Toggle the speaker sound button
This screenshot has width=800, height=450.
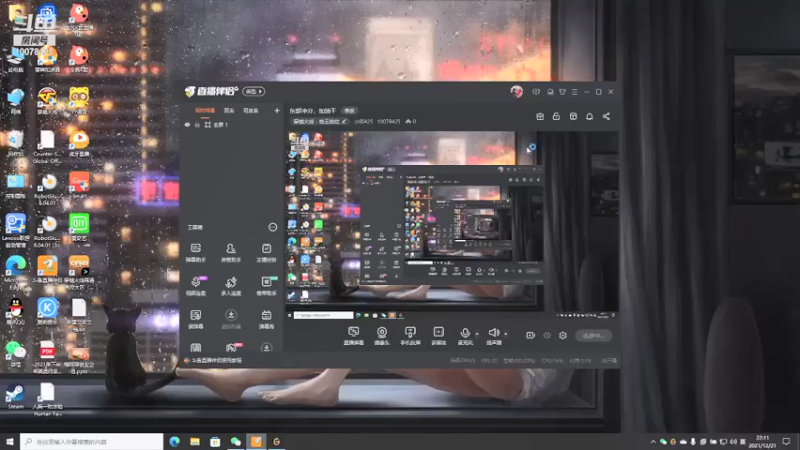tap(493, 336)
